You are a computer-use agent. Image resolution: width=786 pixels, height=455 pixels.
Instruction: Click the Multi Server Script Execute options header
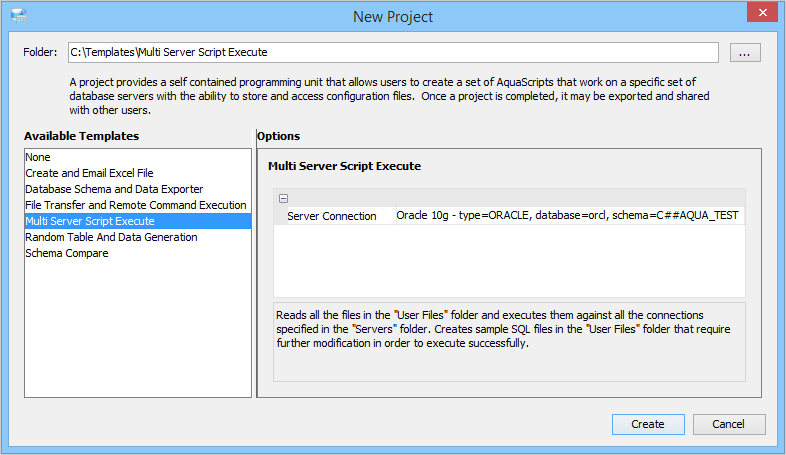pyautogui.click(x=344, y=165)
